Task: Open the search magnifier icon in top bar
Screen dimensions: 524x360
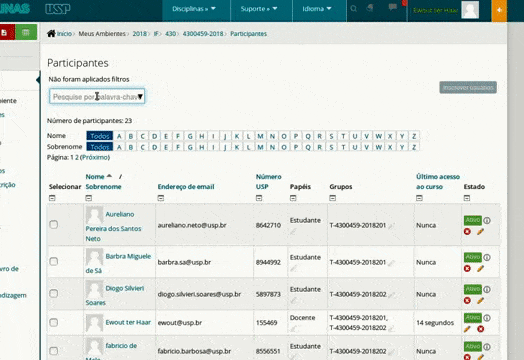Action: tap(354, 9)
